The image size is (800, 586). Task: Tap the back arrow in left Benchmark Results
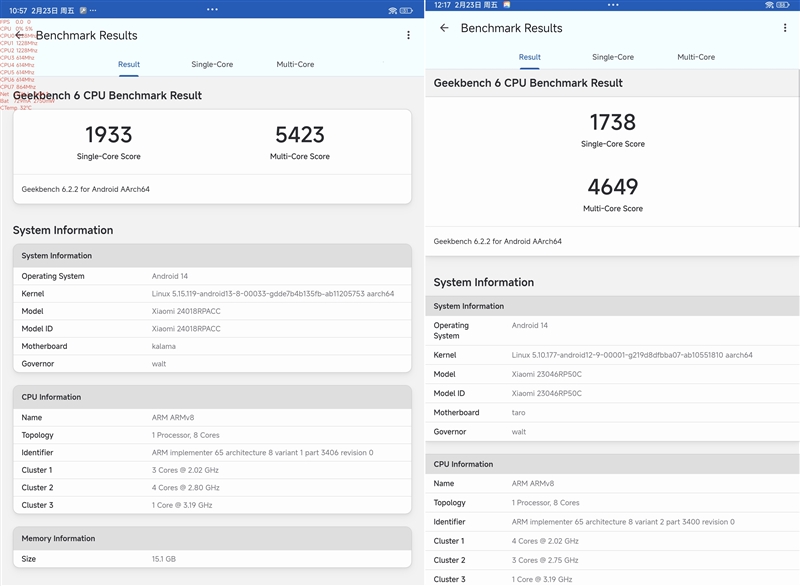pos(20,35)
